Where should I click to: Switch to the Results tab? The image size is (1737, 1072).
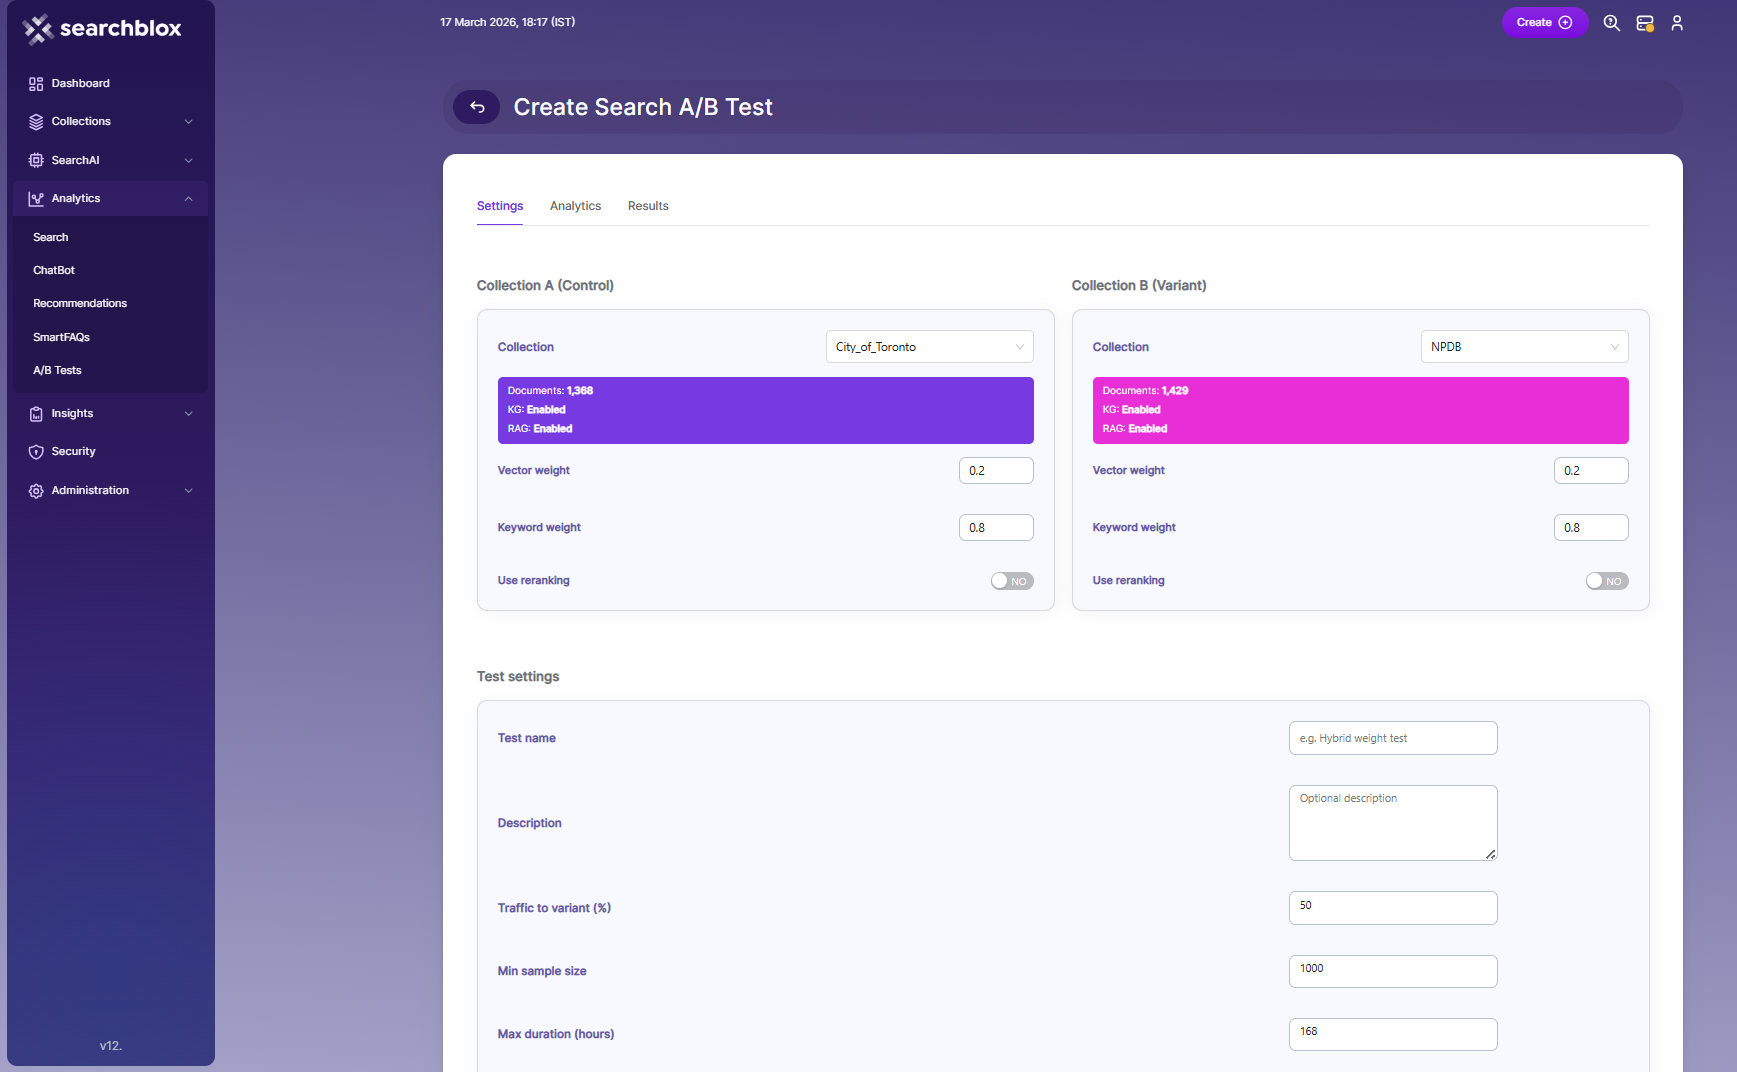coord(648,206)
